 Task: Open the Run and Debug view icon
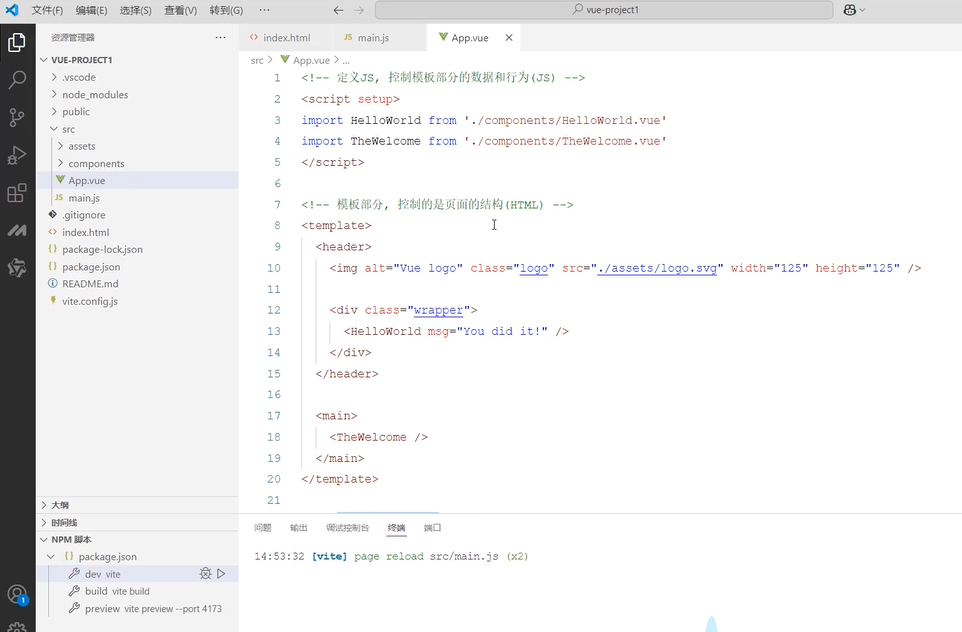coord(17,155)
